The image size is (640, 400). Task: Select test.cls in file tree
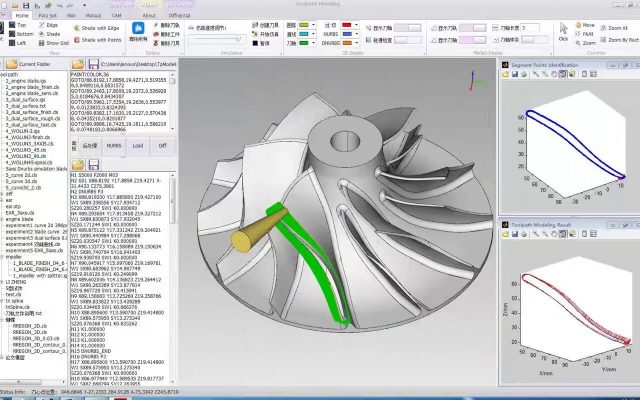pos(13,294)
